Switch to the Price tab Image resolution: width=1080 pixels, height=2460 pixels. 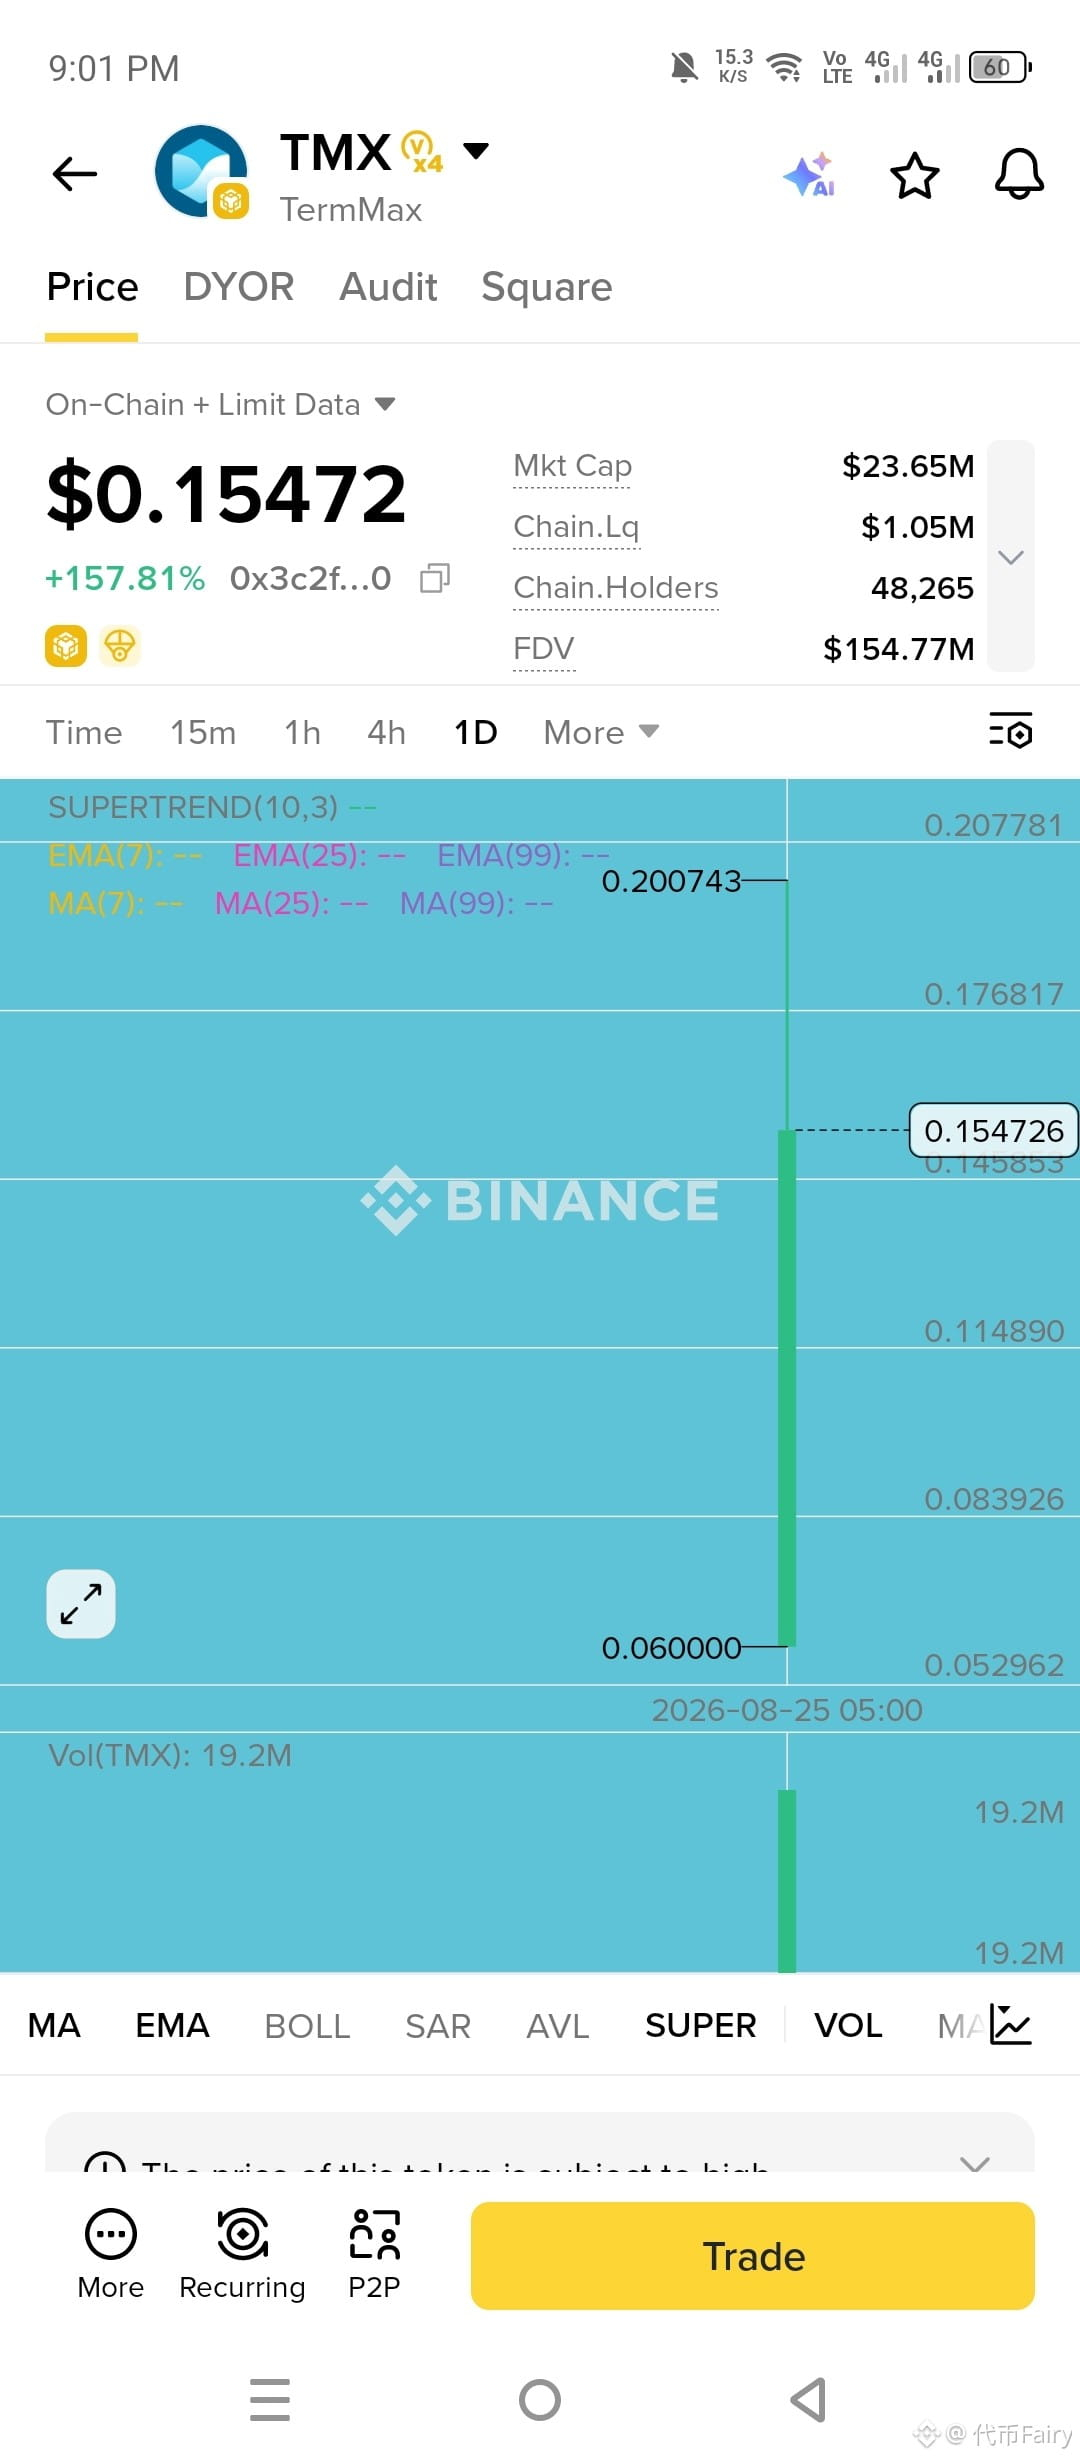pyautogui.click(x=92, y=287)
